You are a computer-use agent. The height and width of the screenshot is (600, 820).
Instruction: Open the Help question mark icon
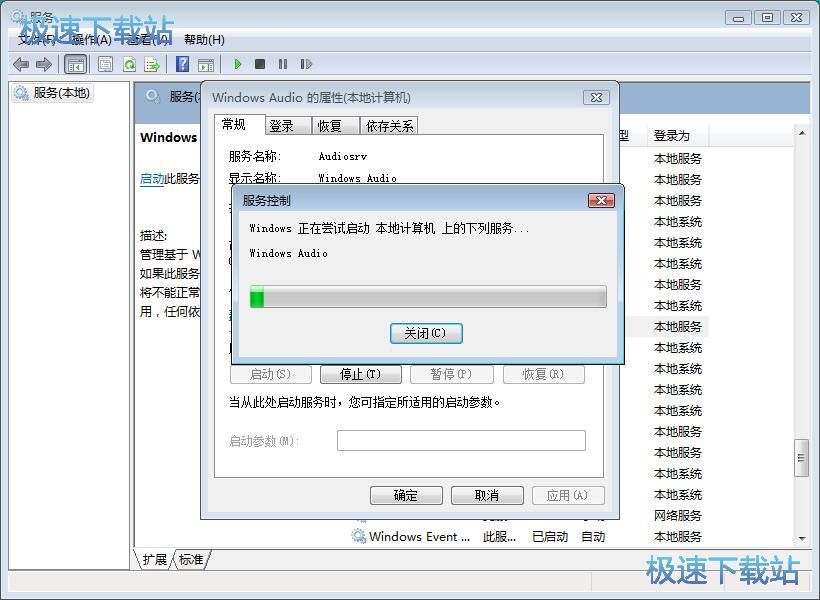pos(183,64)
